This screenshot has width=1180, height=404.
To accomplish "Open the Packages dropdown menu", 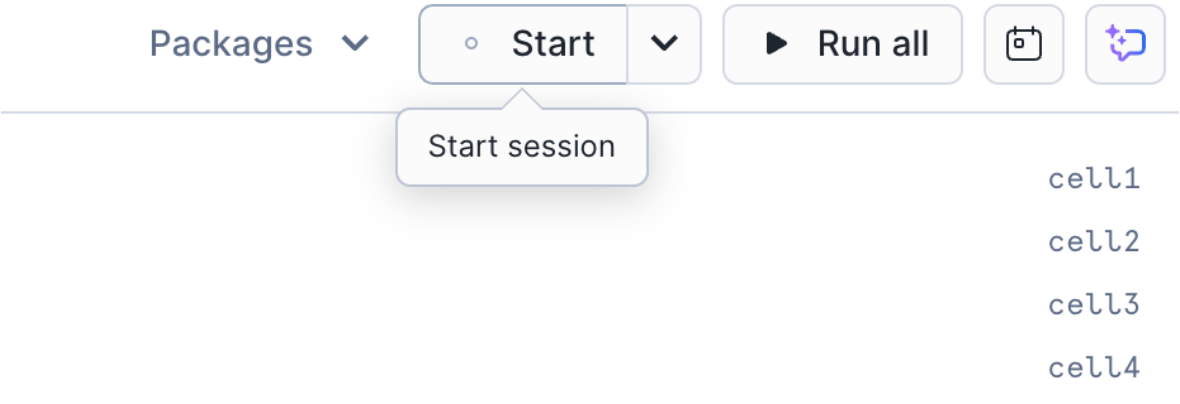I will [260, 44].
